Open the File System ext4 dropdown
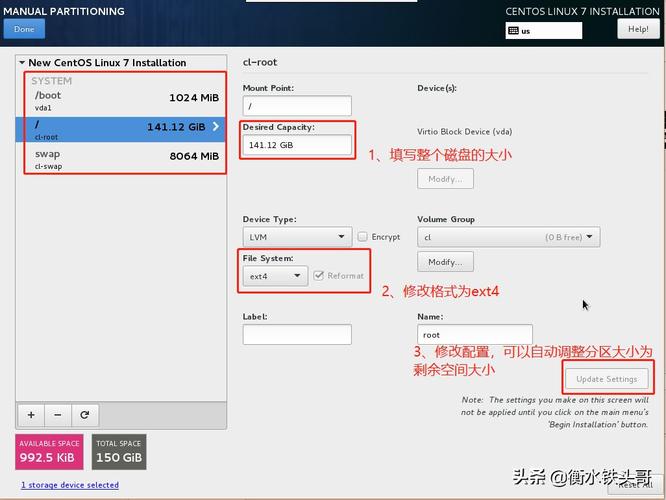Image resolution: width=666 pixels, height=500 pixels. pyautogui.click(x=275, y=276)
